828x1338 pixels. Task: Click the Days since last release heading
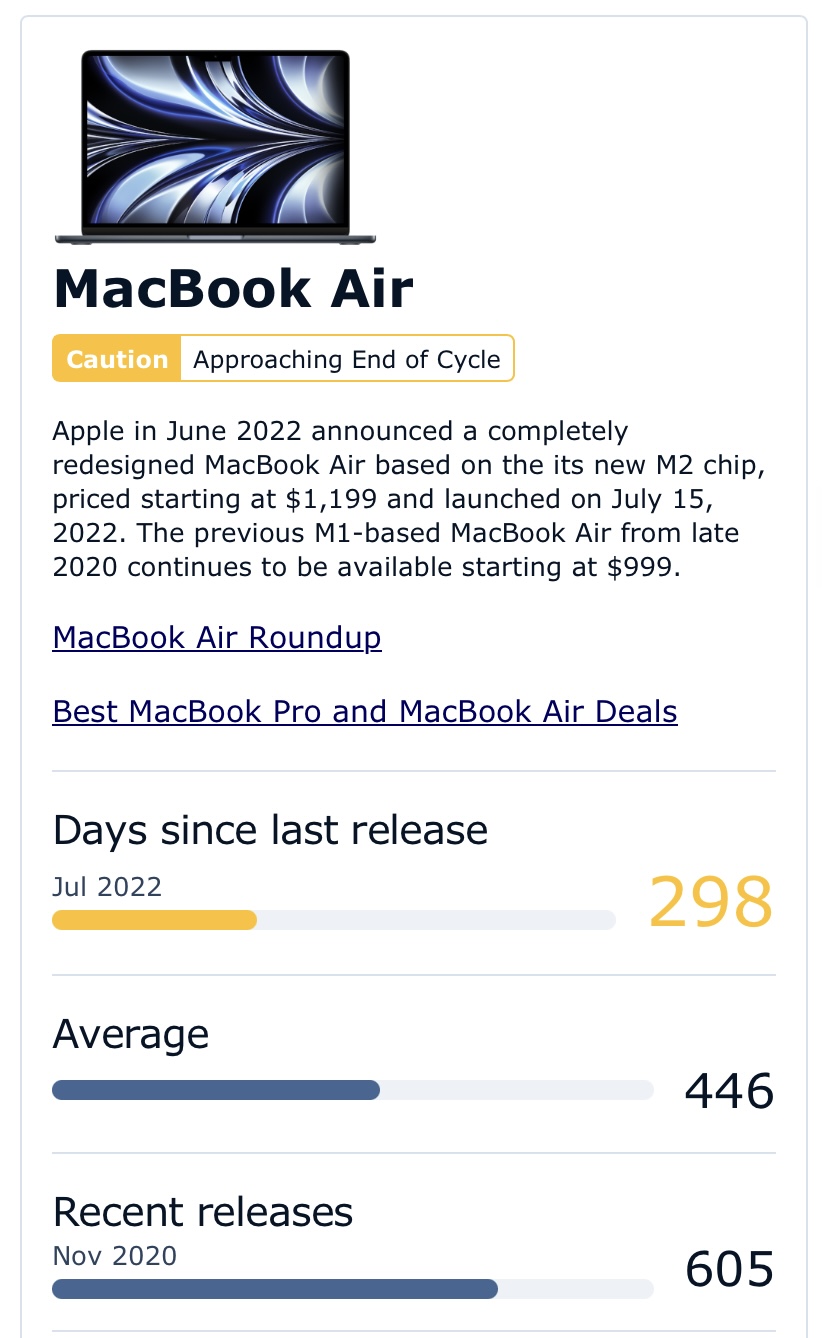click(x=270, y=830)
